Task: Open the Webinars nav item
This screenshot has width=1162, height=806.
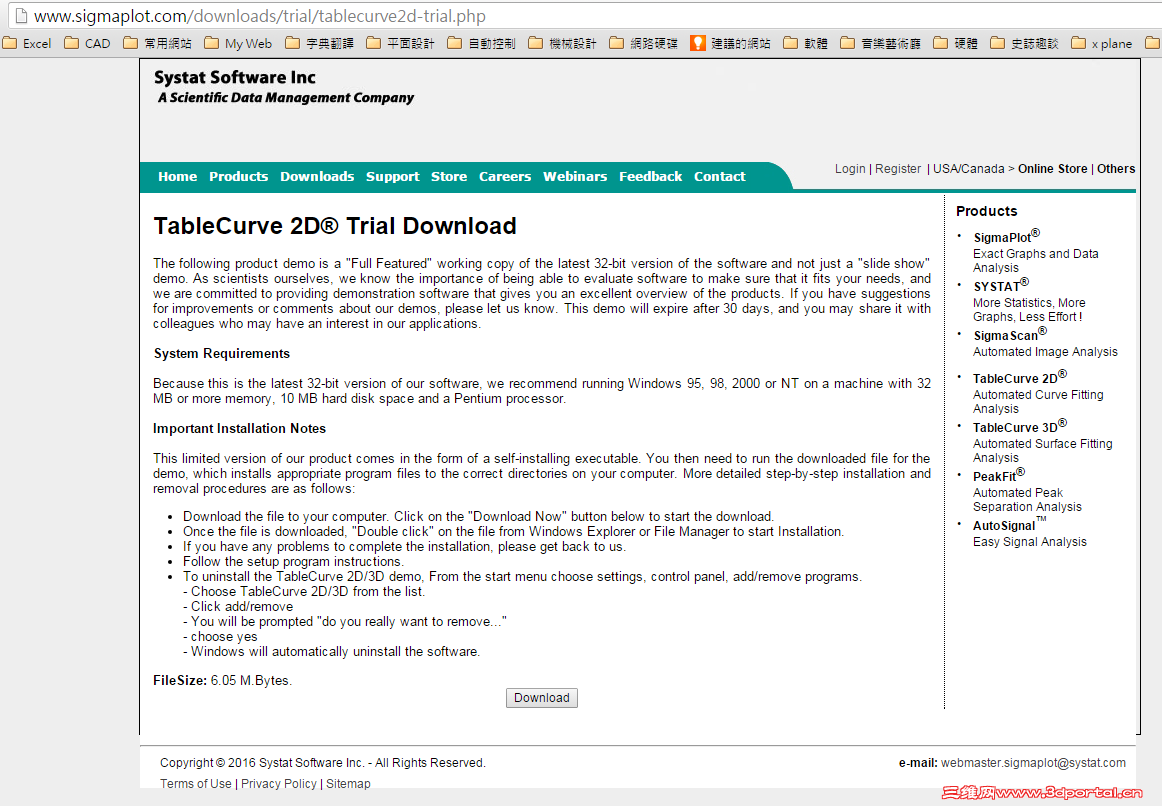Action: [575, 176]
